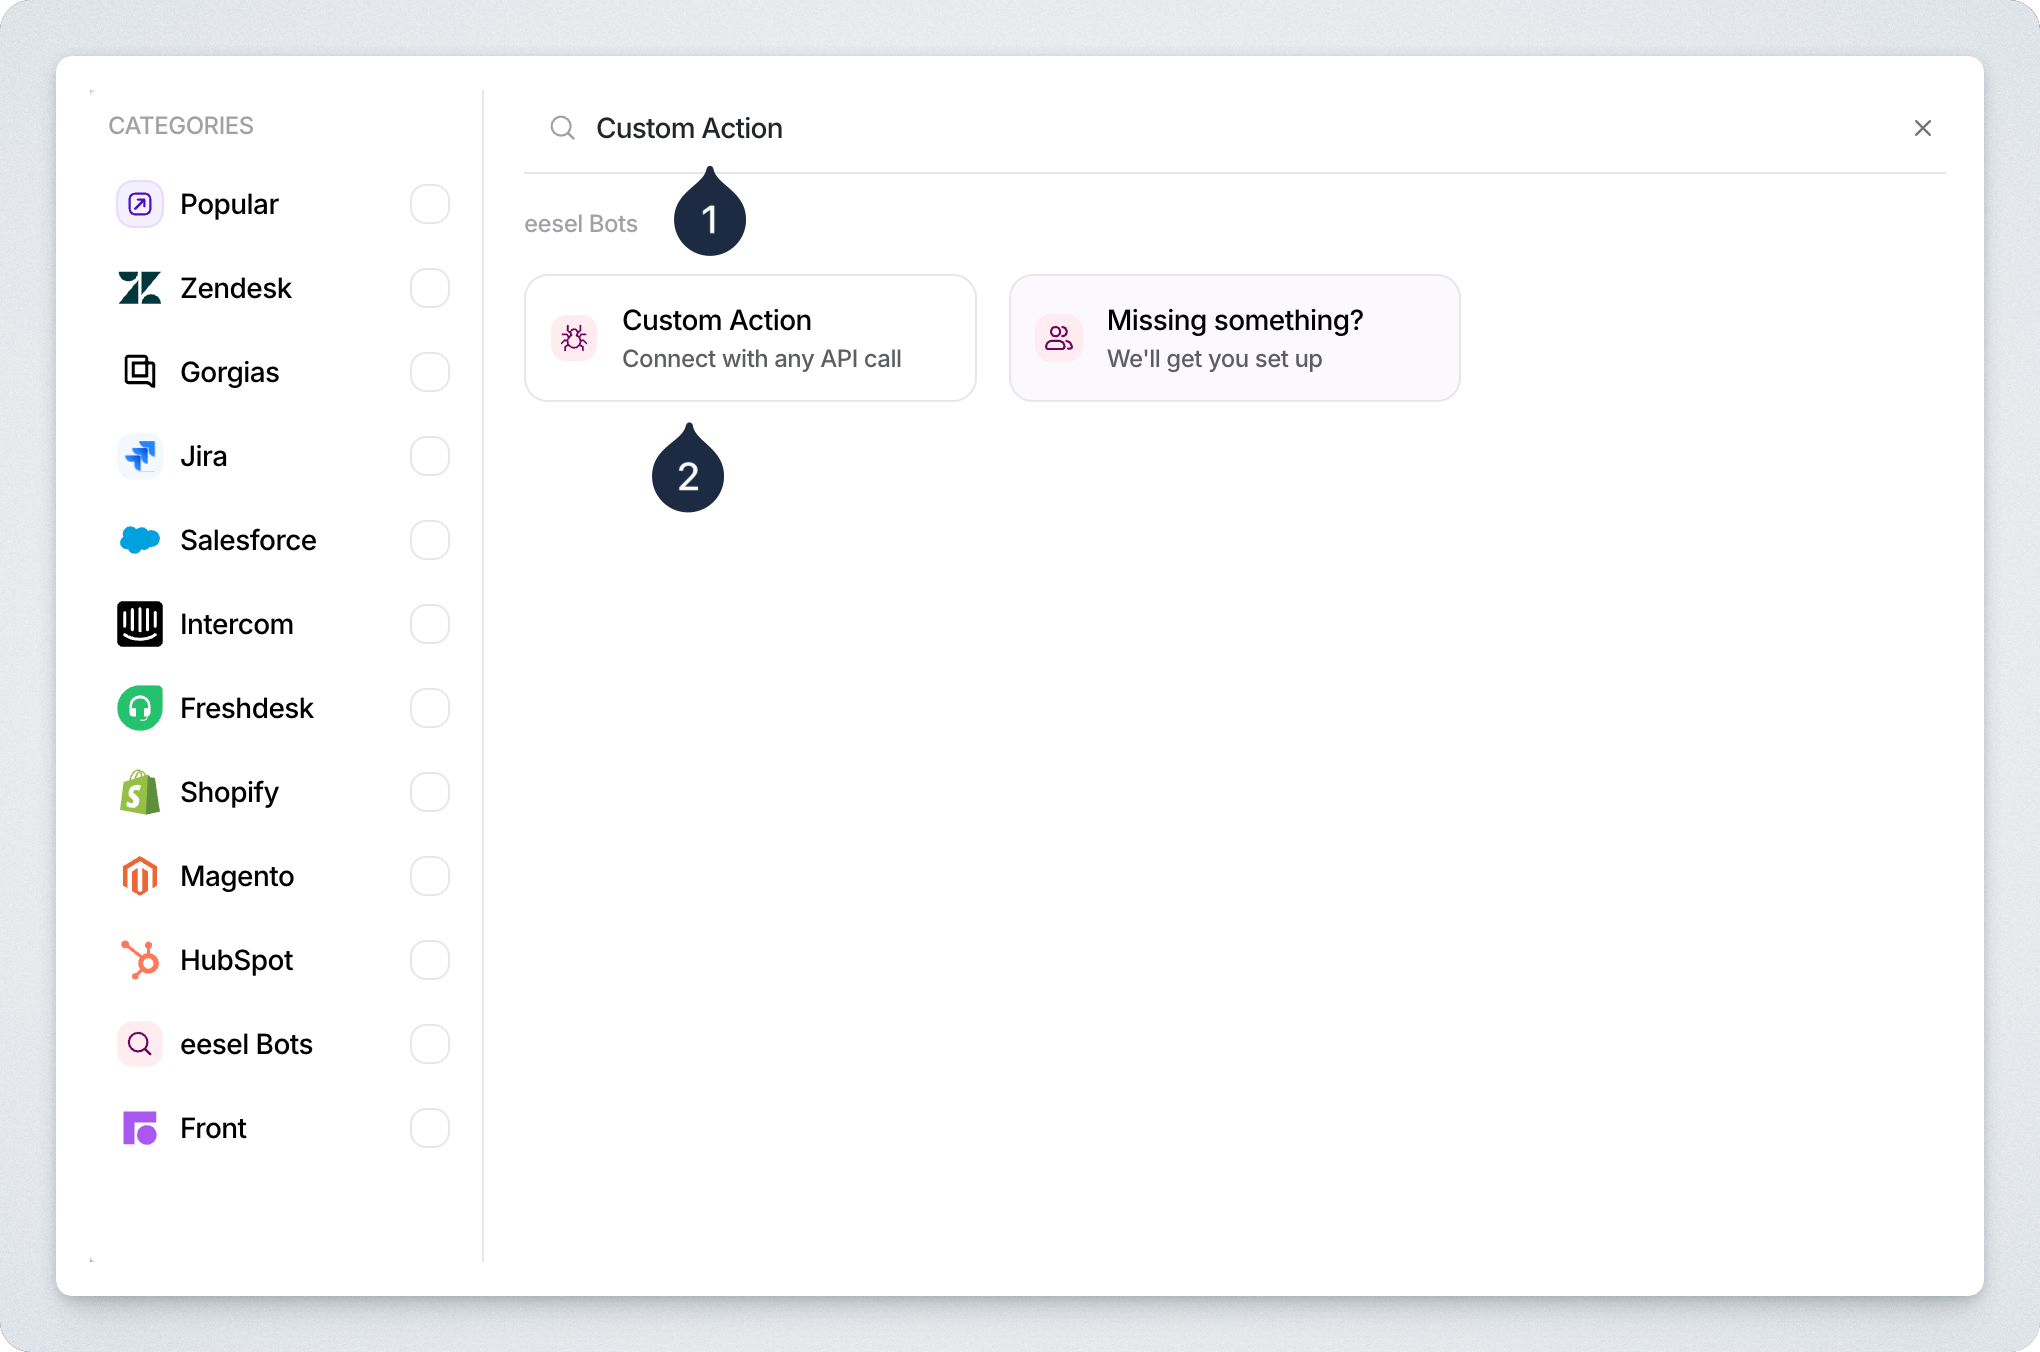This screenshot has height=1352, width=2040.
Task: Check the Magento category checkbox
Action: pos(430,876)
